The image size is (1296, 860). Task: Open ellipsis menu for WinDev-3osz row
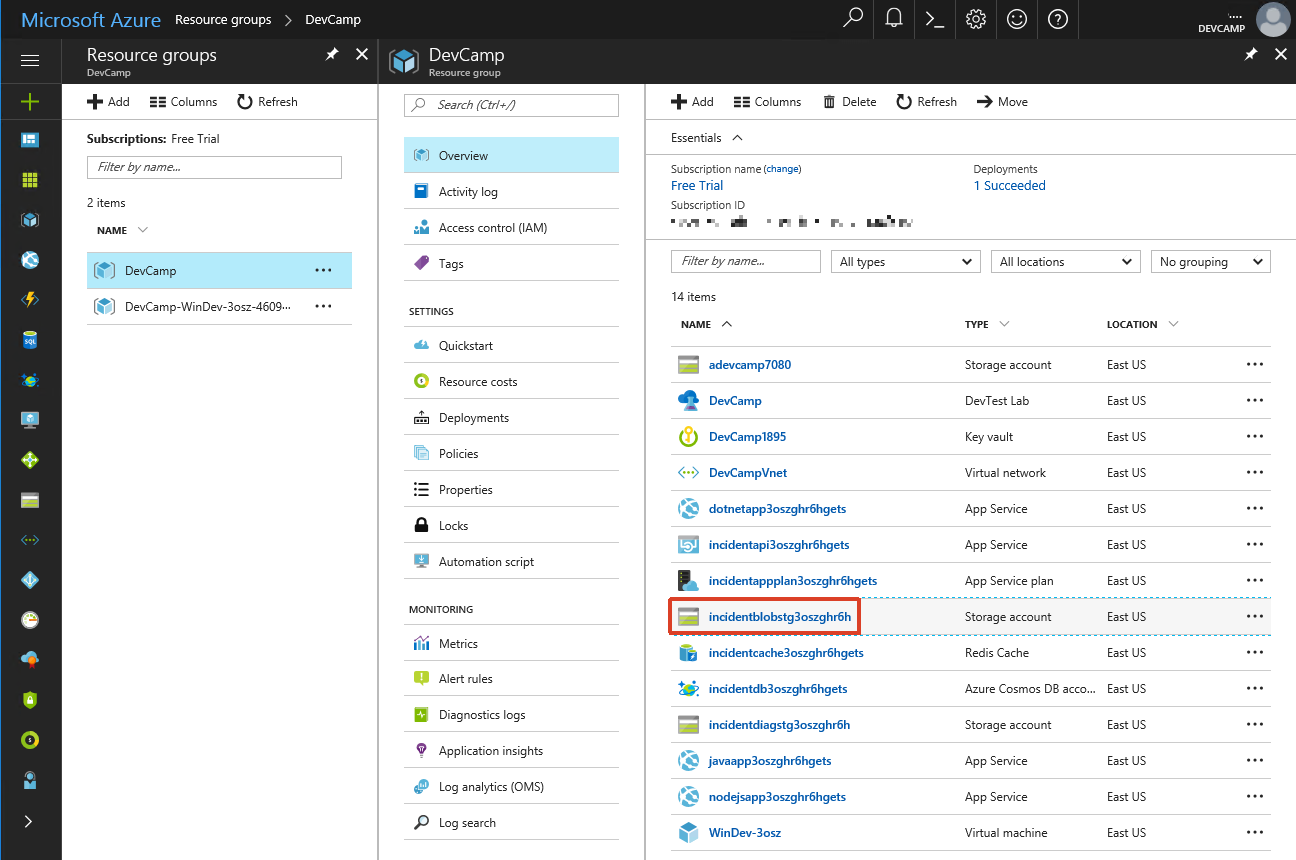1255,833
